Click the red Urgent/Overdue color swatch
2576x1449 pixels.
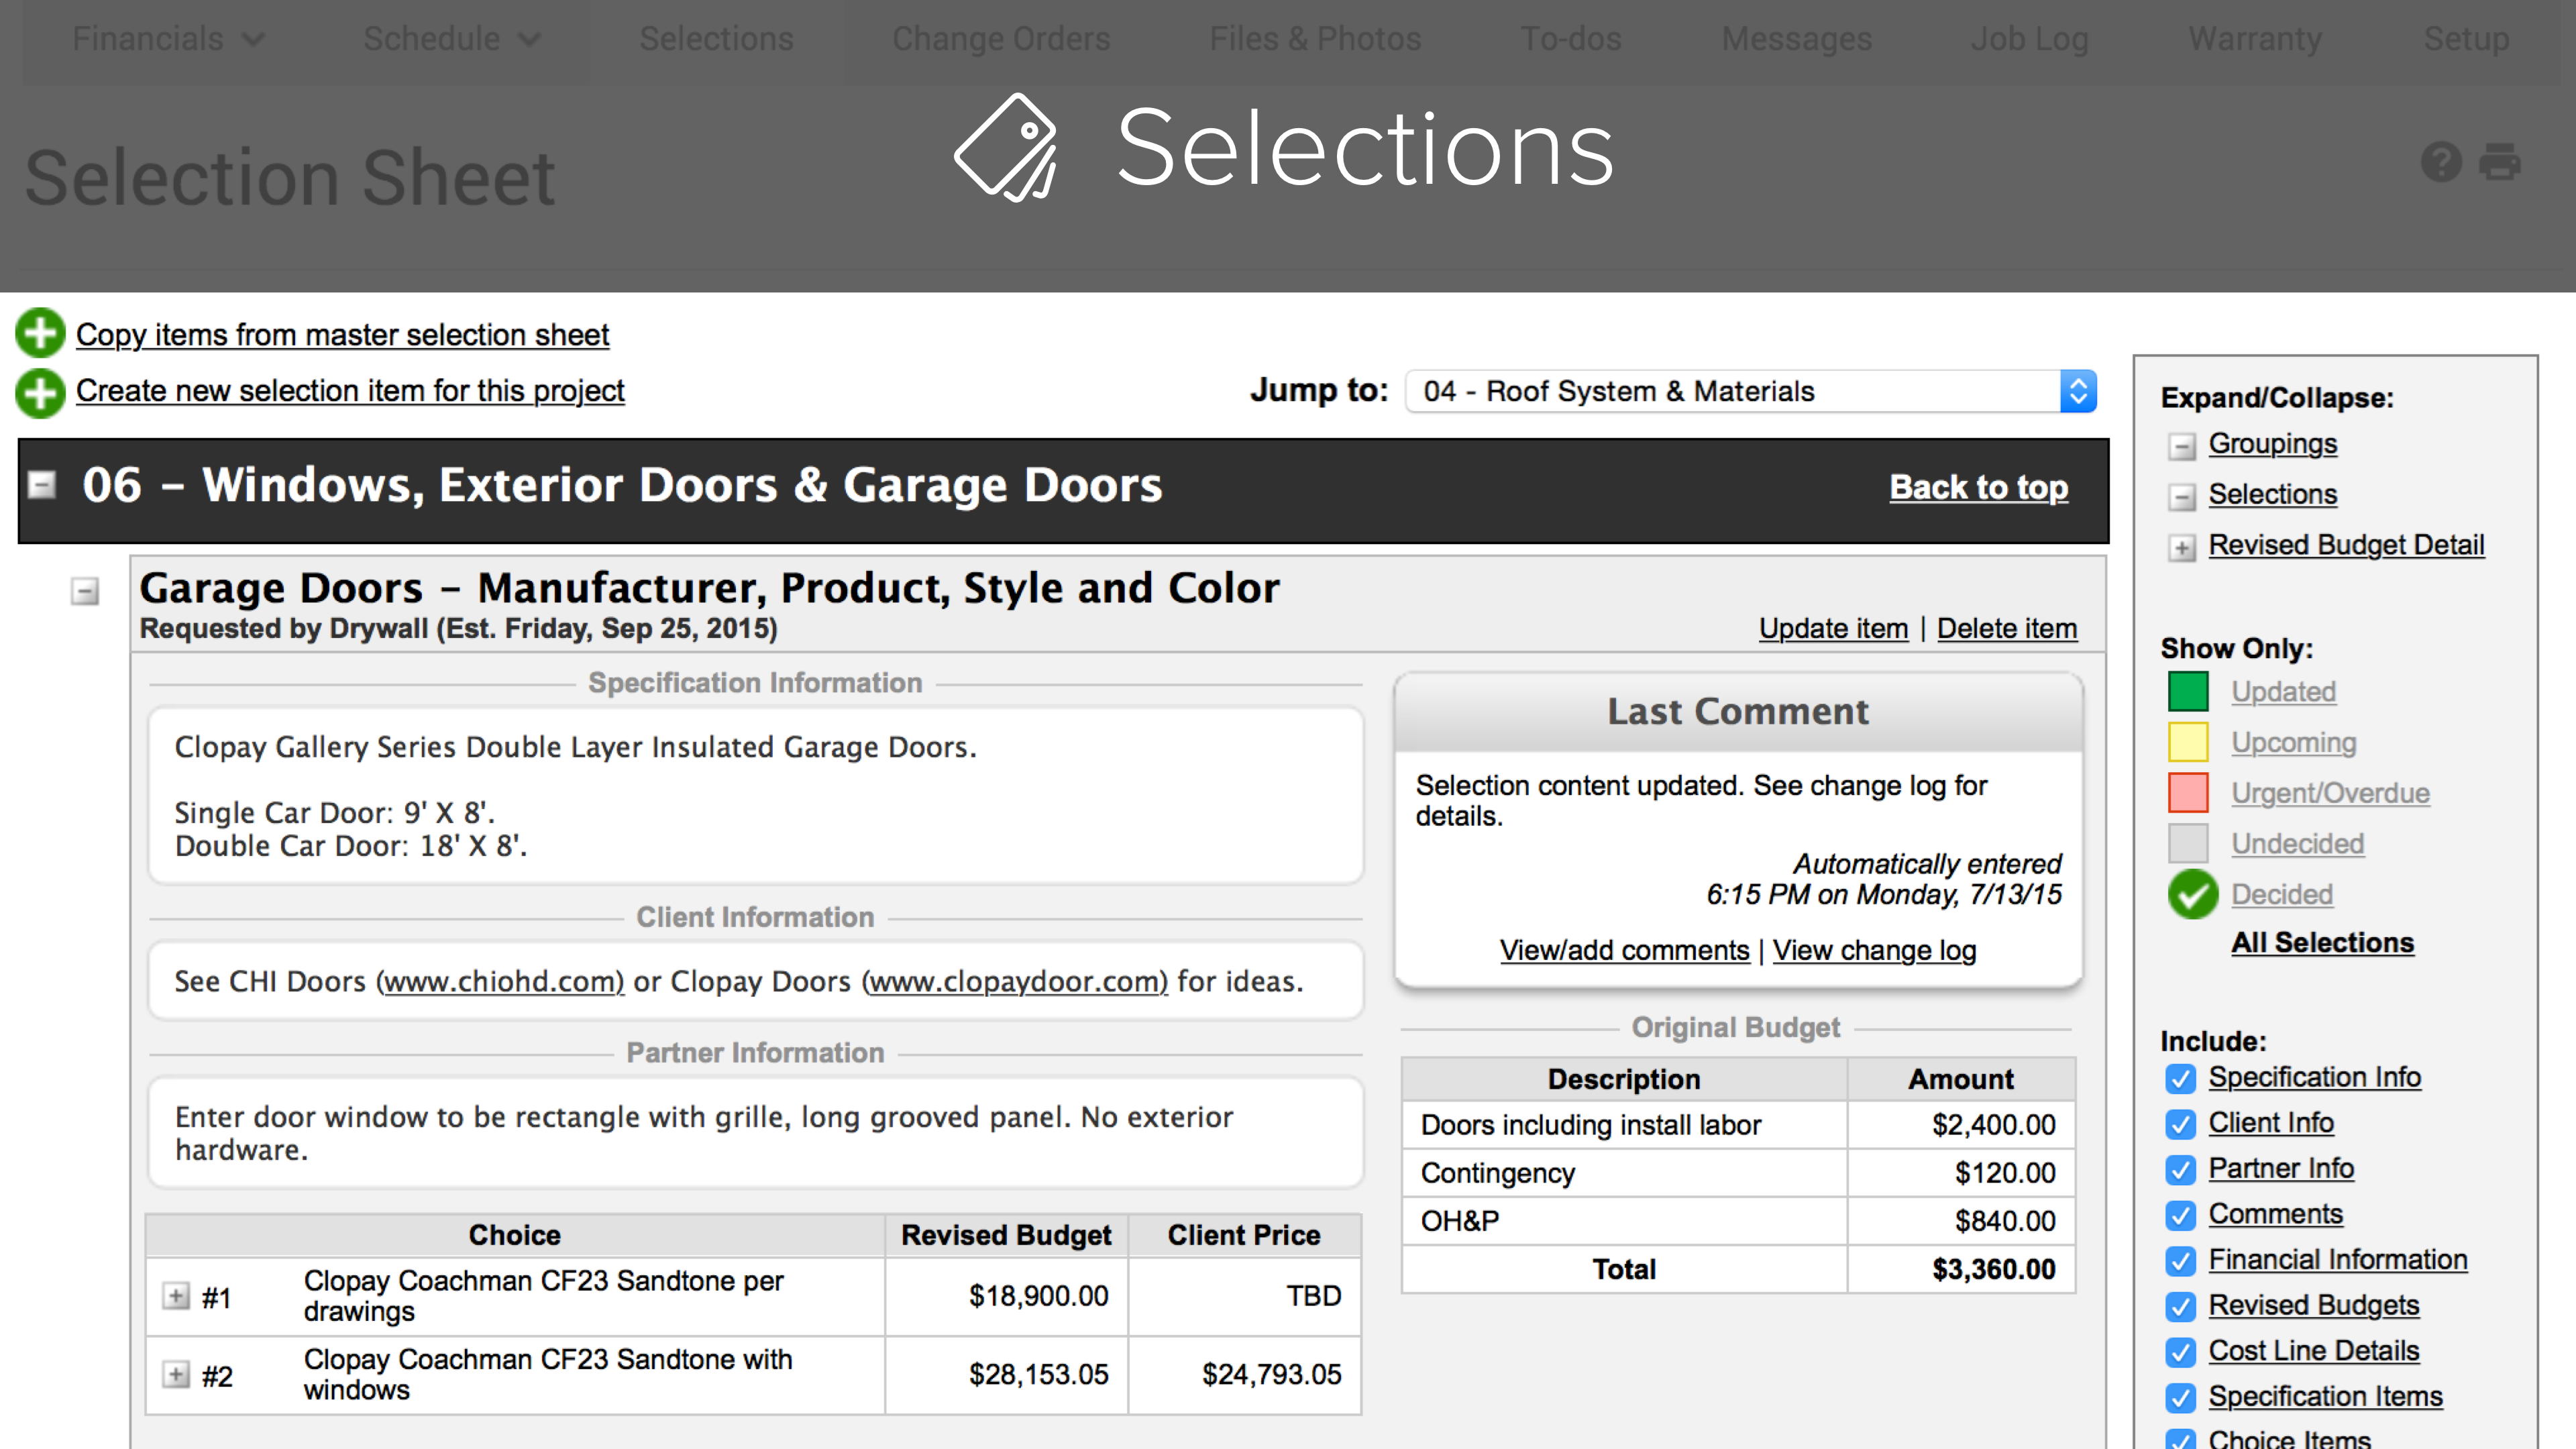pos(2188,793)
